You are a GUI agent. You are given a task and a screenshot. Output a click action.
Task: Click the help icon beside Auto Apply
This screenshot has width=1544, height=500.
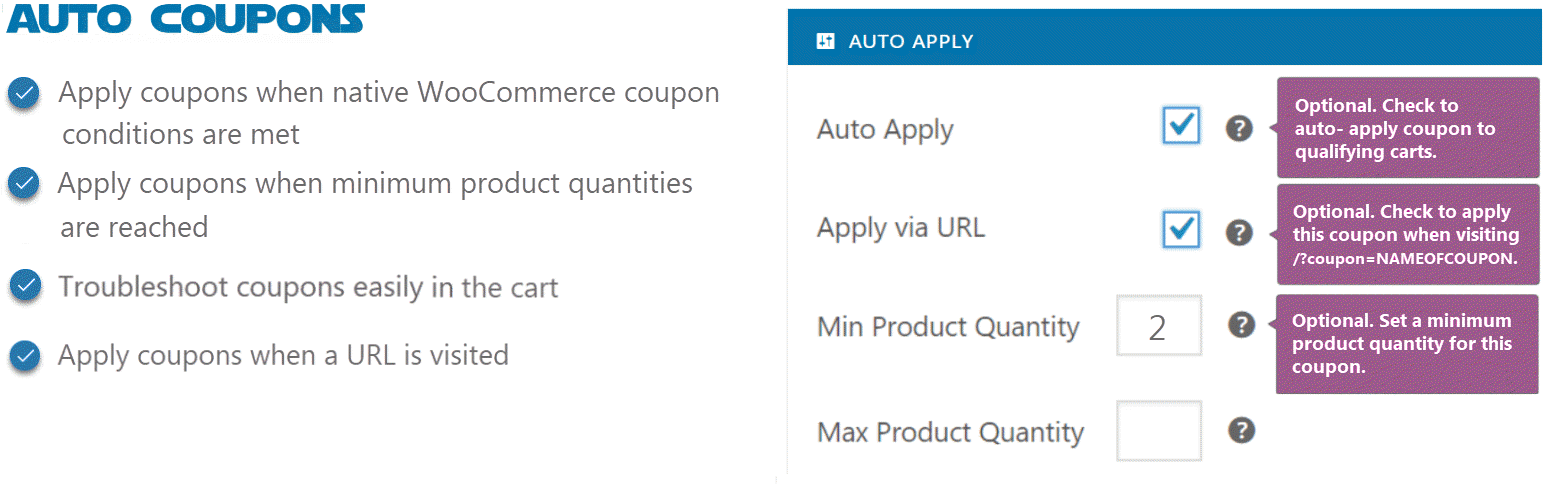click(1239, 129)
